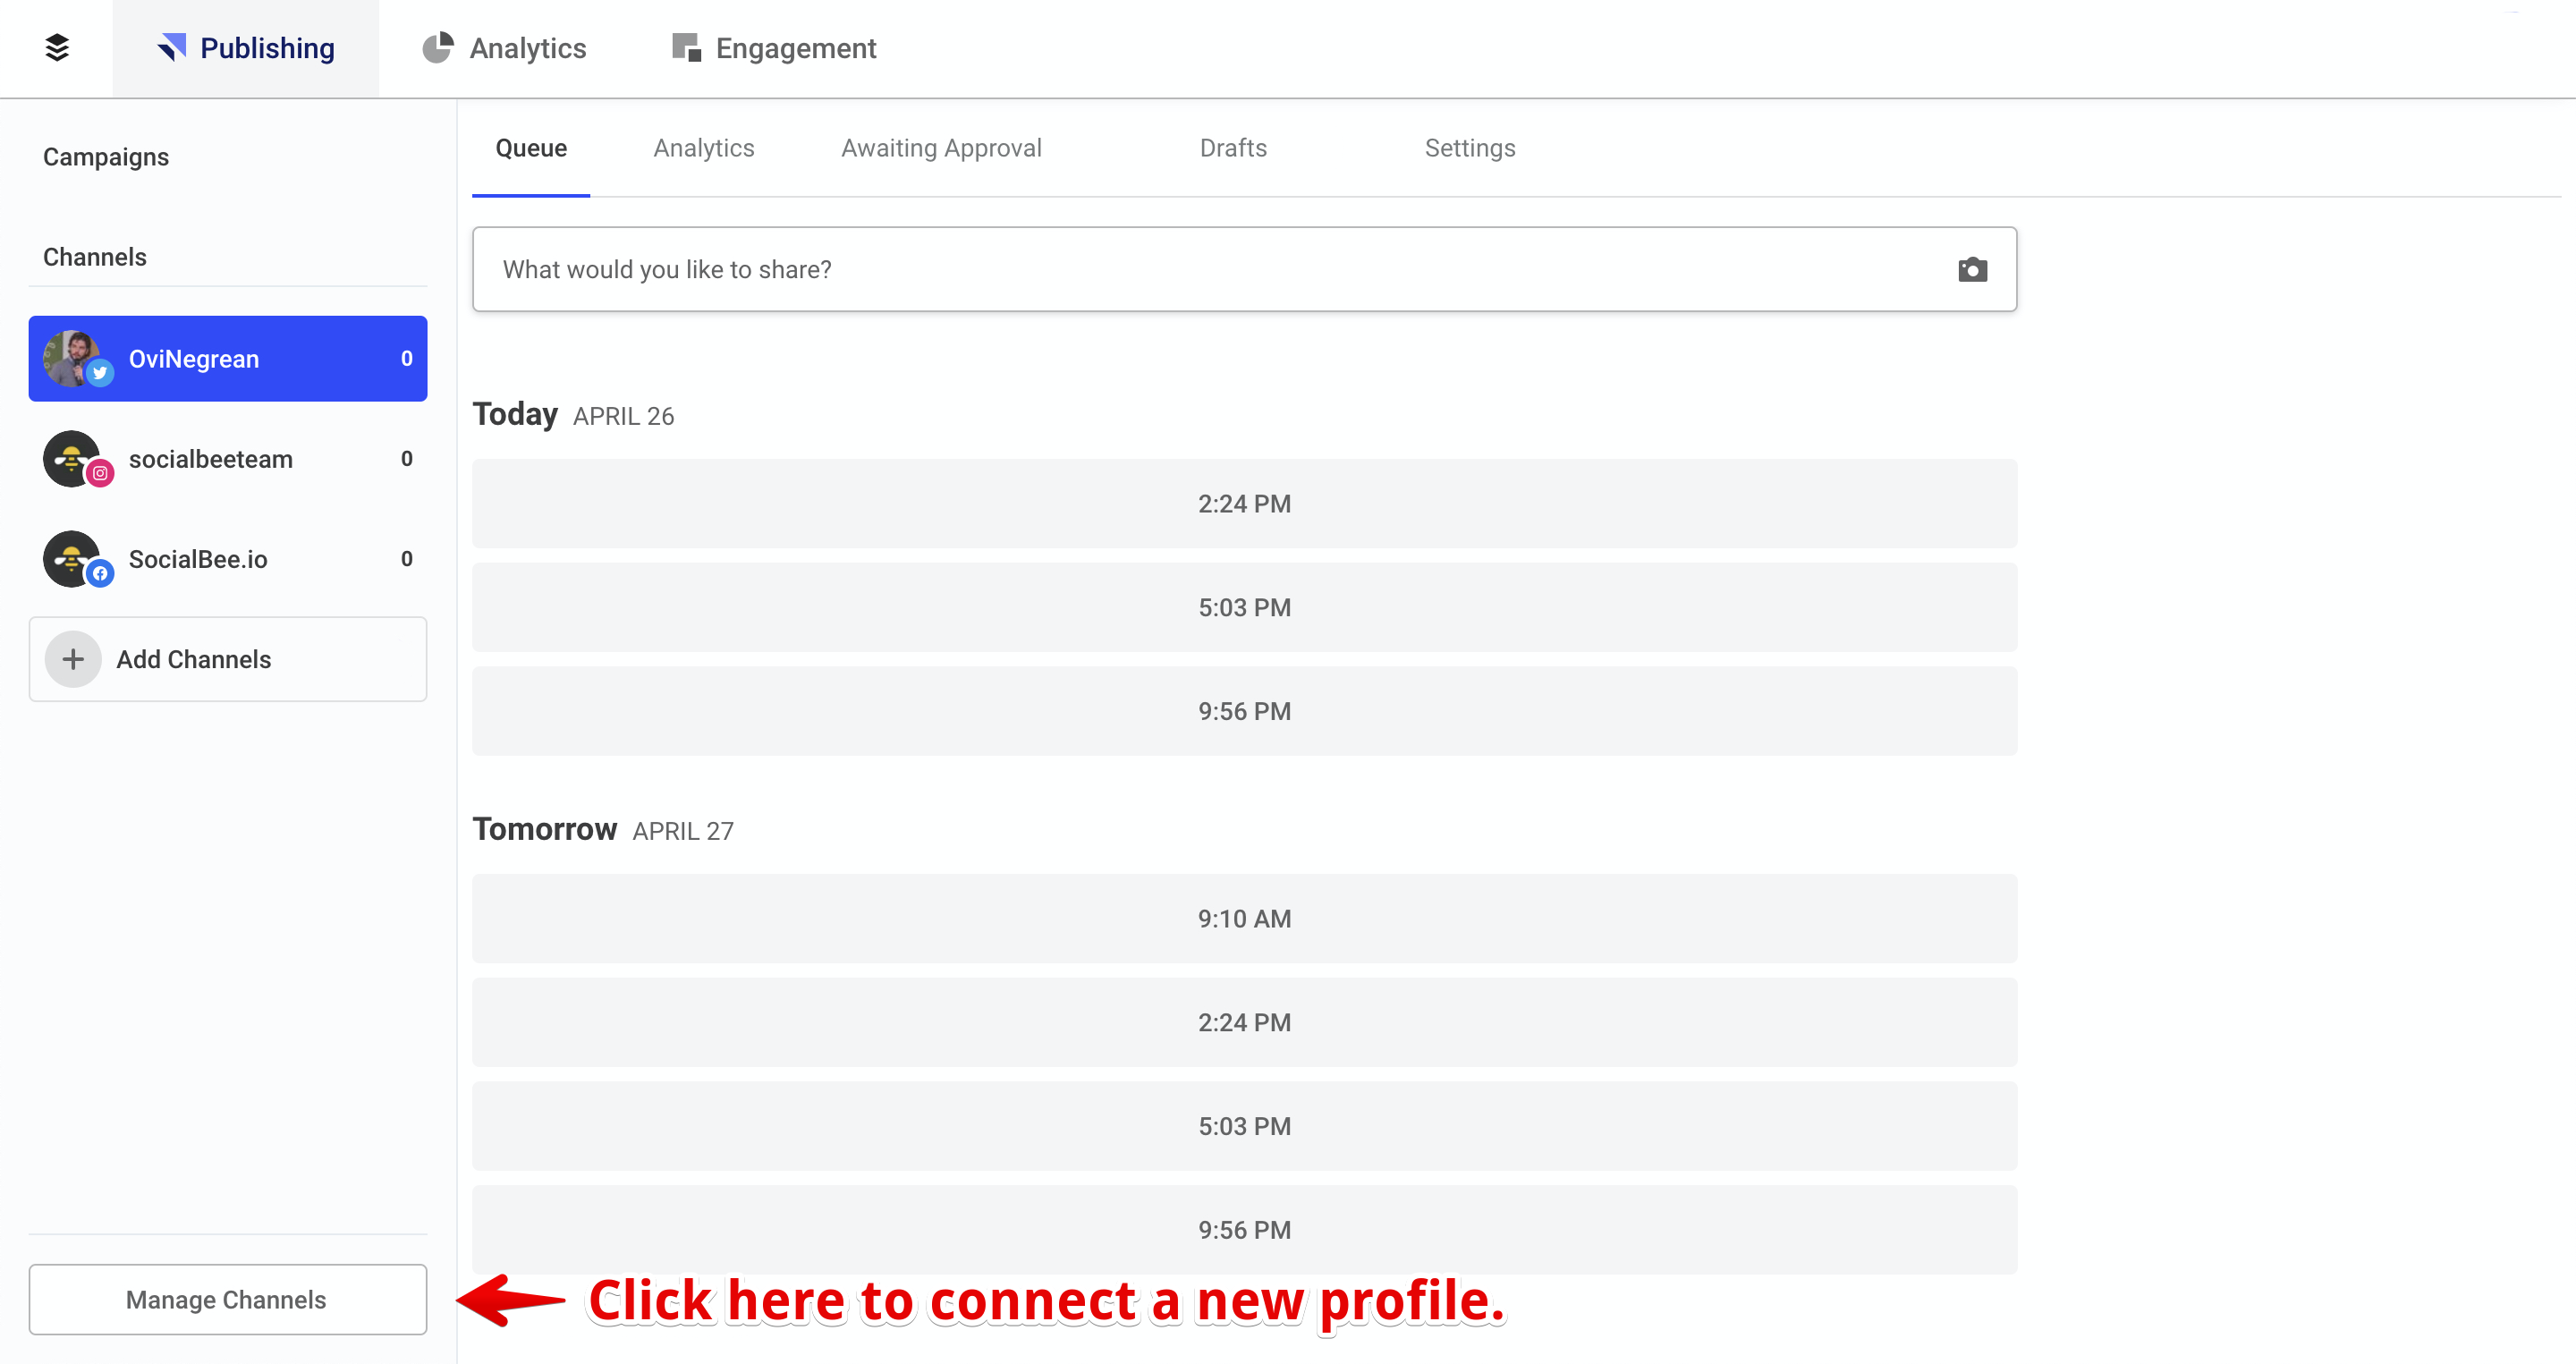Click the 'APRIL 26' date label
Screen dimensions: 2576x1364
coord(624,416)
